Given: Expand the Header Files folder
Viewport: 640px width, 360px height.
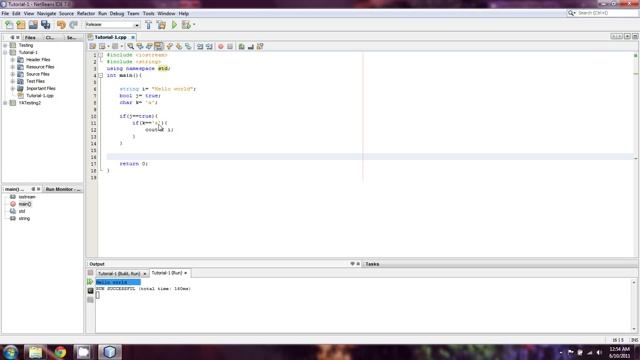Looking at the screenshot, I should [x=13, y=60].
